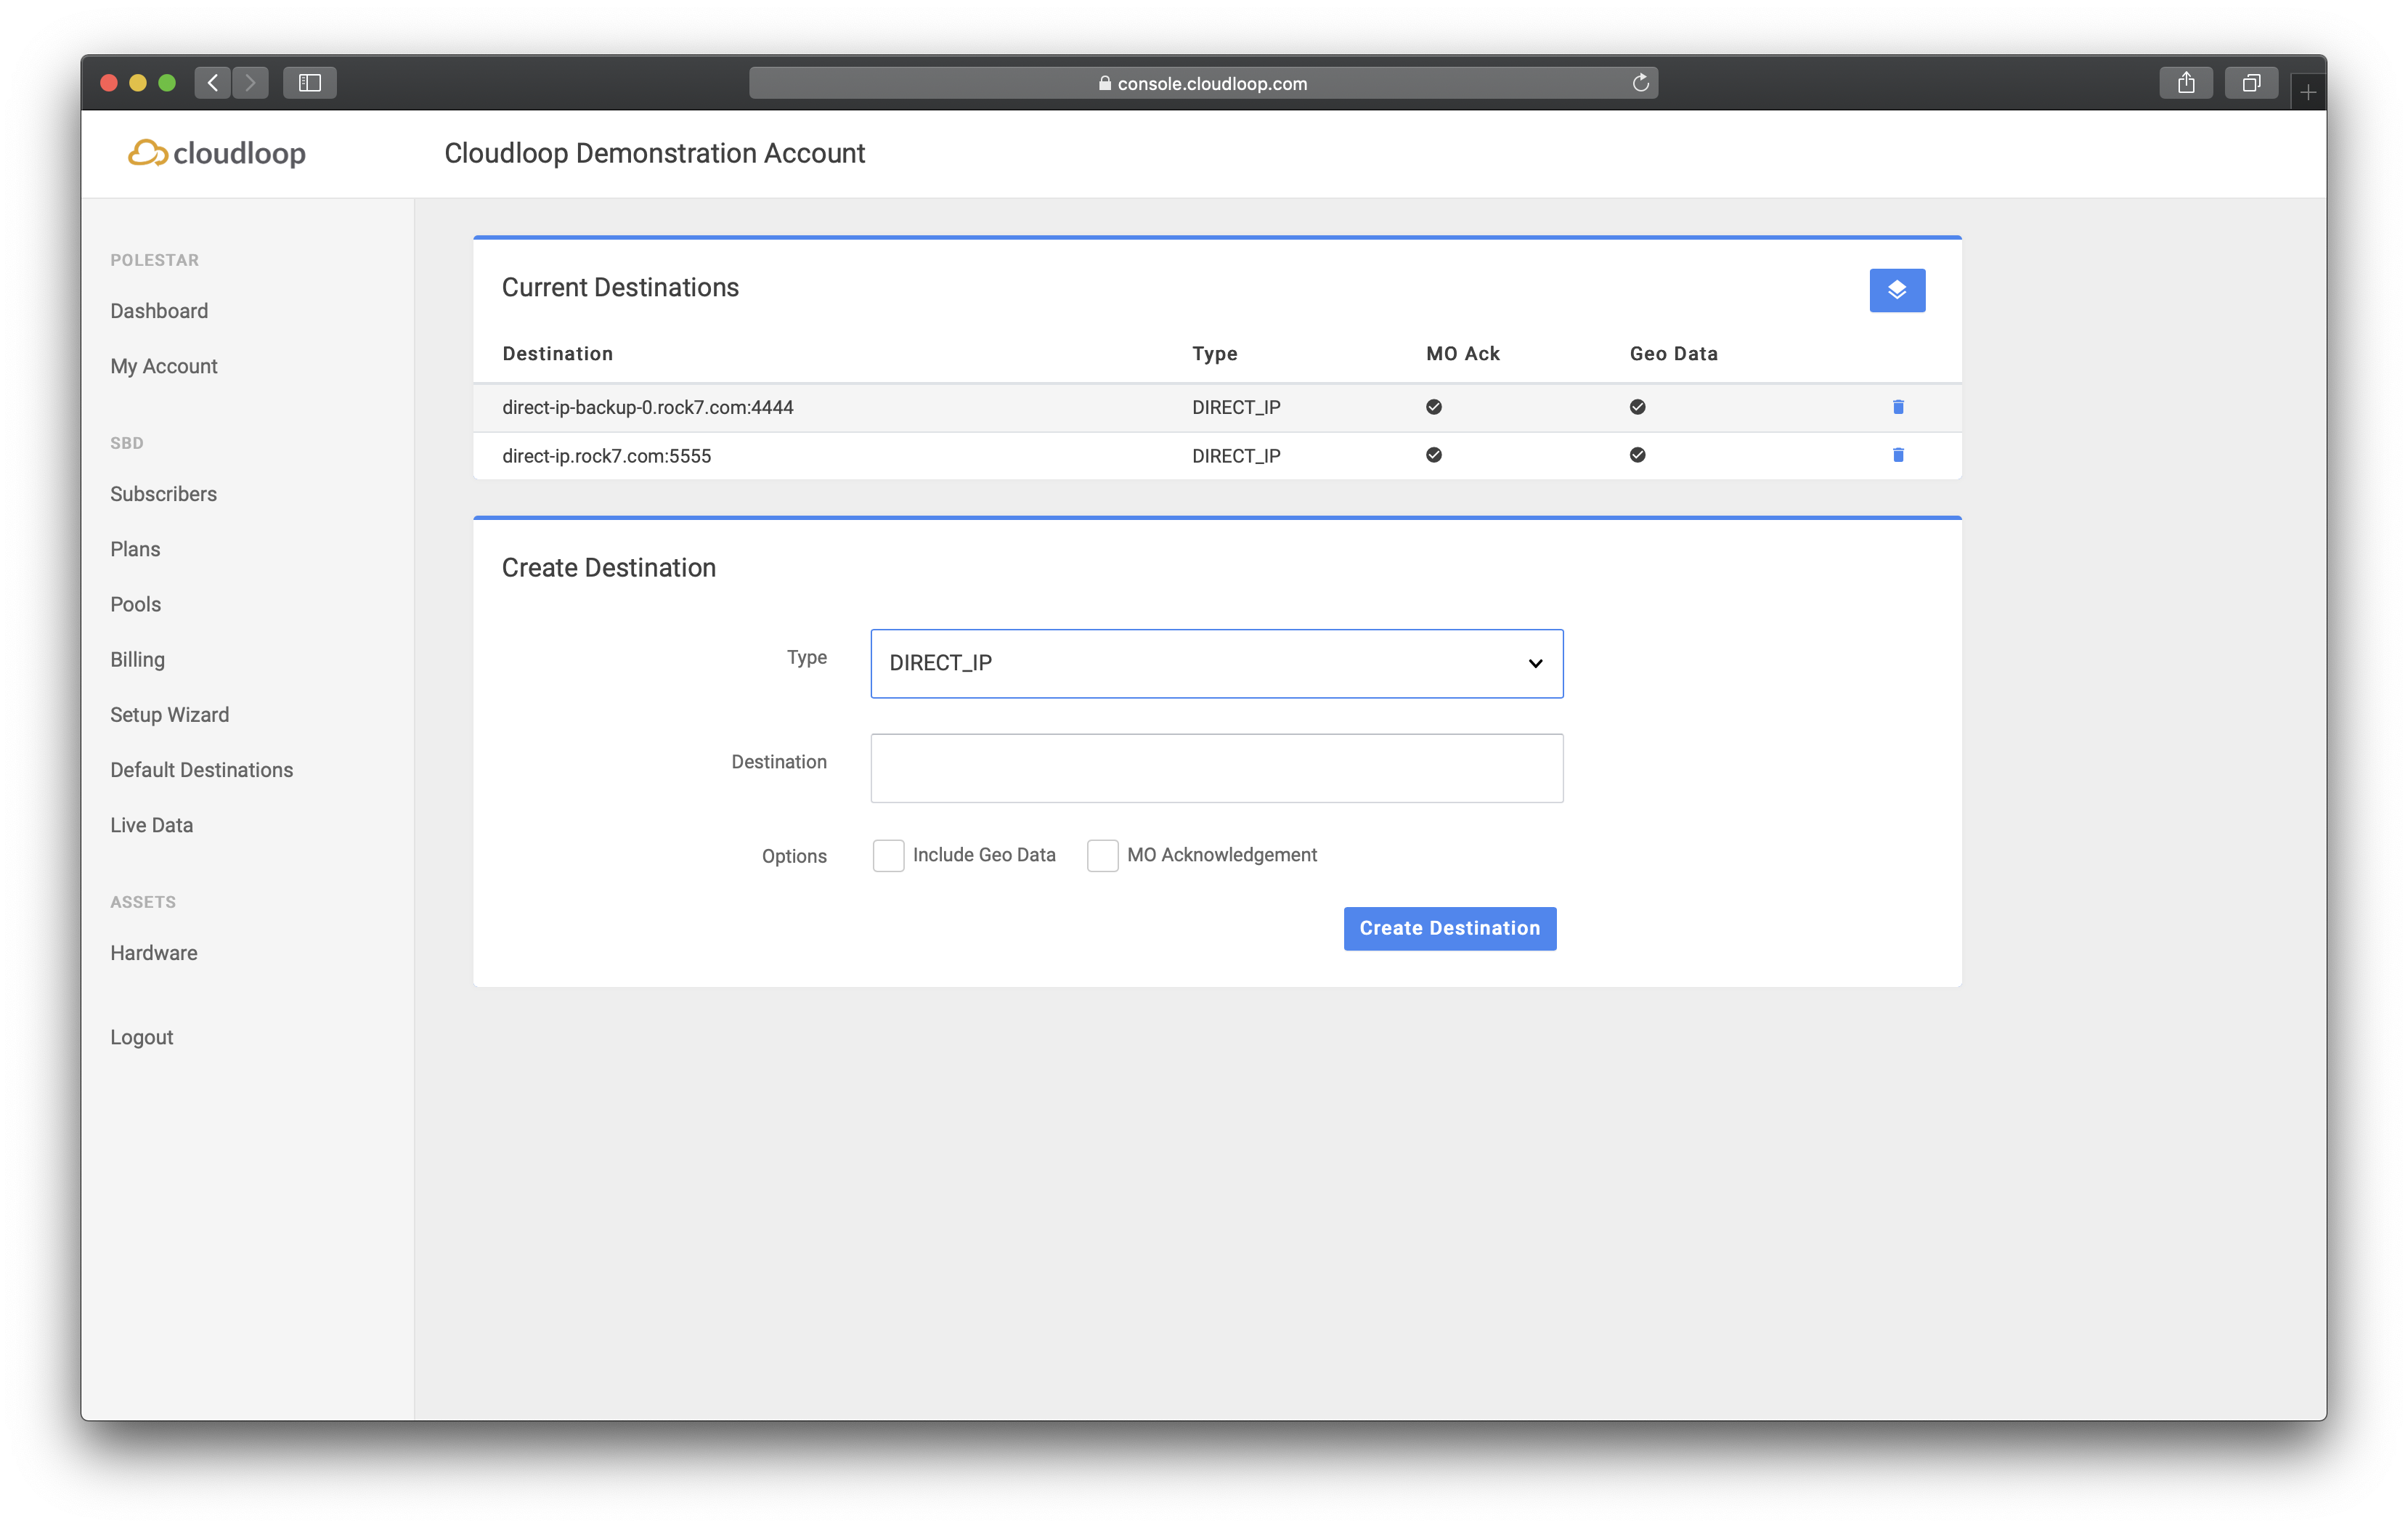Click the blue layers icon button
This screenshot has width=2408, height=1528.
[x=1896, y=290]
